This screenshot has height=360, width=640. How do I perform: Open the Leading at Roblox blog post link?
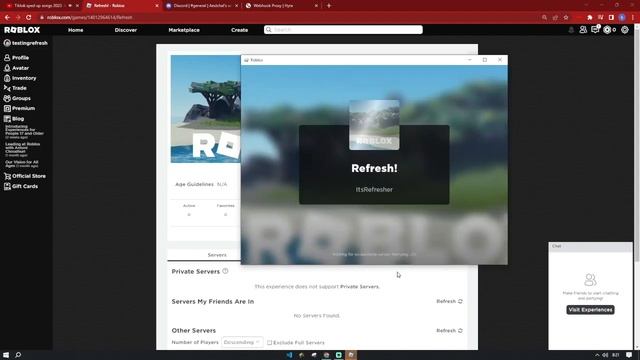(x=22, y=149)
